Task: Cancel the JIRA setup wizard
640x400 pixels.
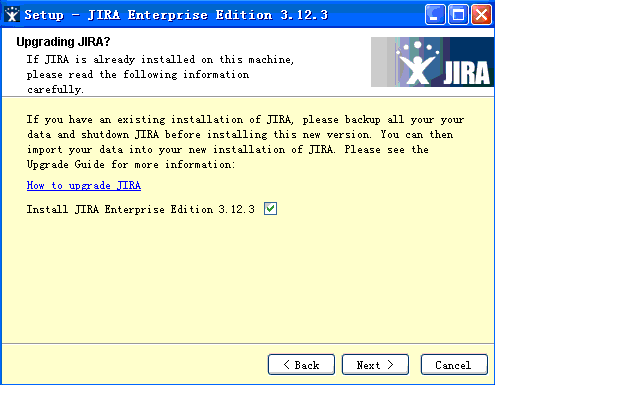Action: pos(454,364)
